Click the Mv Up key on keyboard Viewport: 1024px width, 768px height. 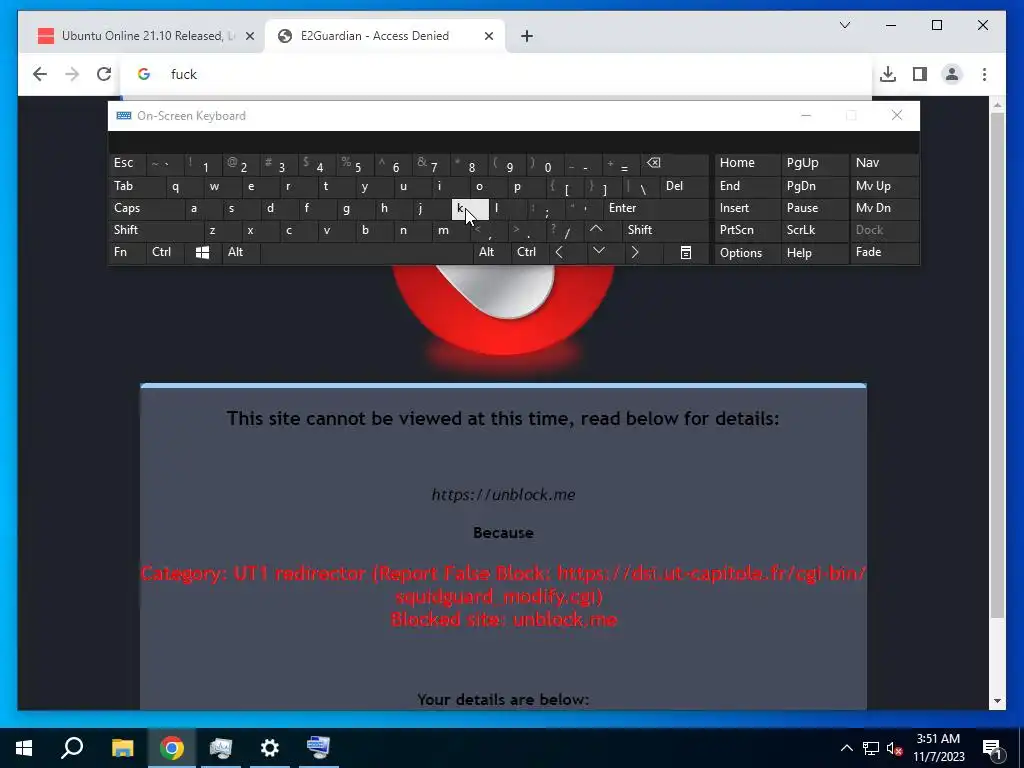[884, 186]
